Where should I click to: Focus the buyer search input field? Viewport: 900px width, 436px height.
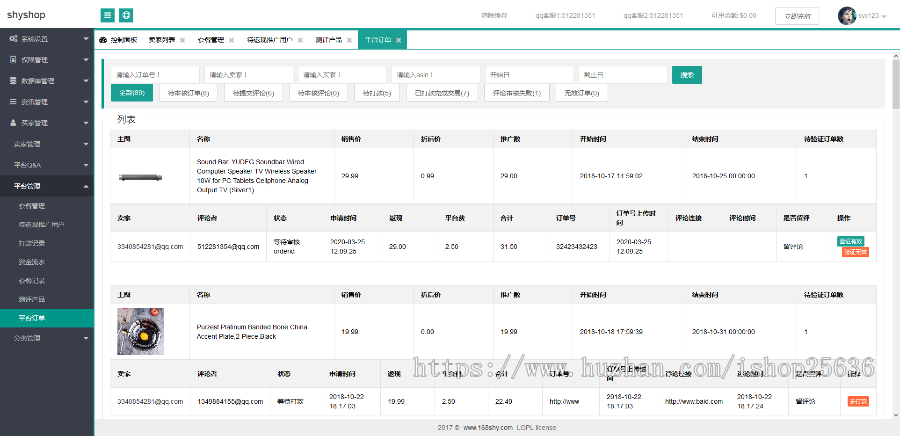pyautogui.click(x=342, y=75)
